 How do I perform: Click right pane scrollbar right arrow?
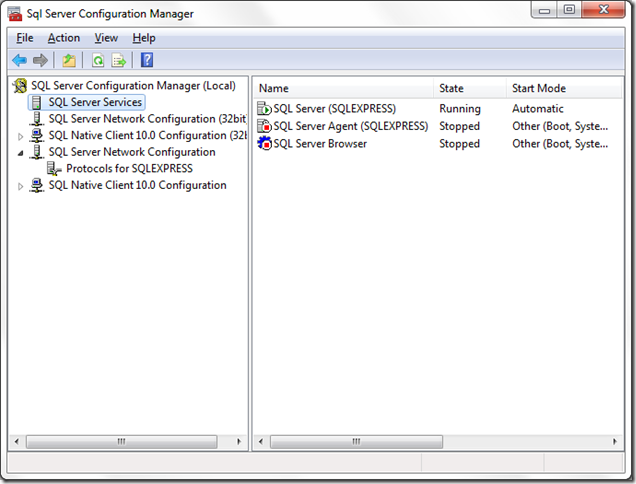click(x=615, y=441)
